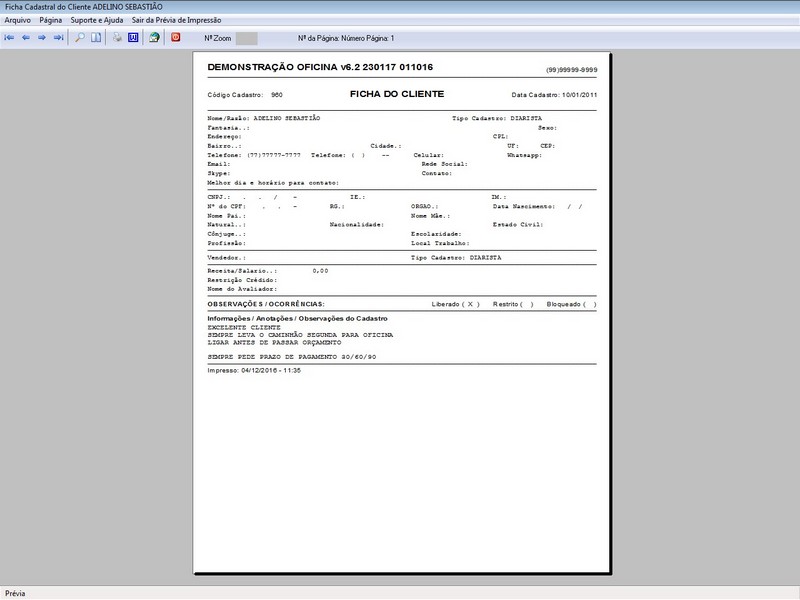Click the Nº Zoom input box
This screenshot has width=800, height=600.
point(246,38)
